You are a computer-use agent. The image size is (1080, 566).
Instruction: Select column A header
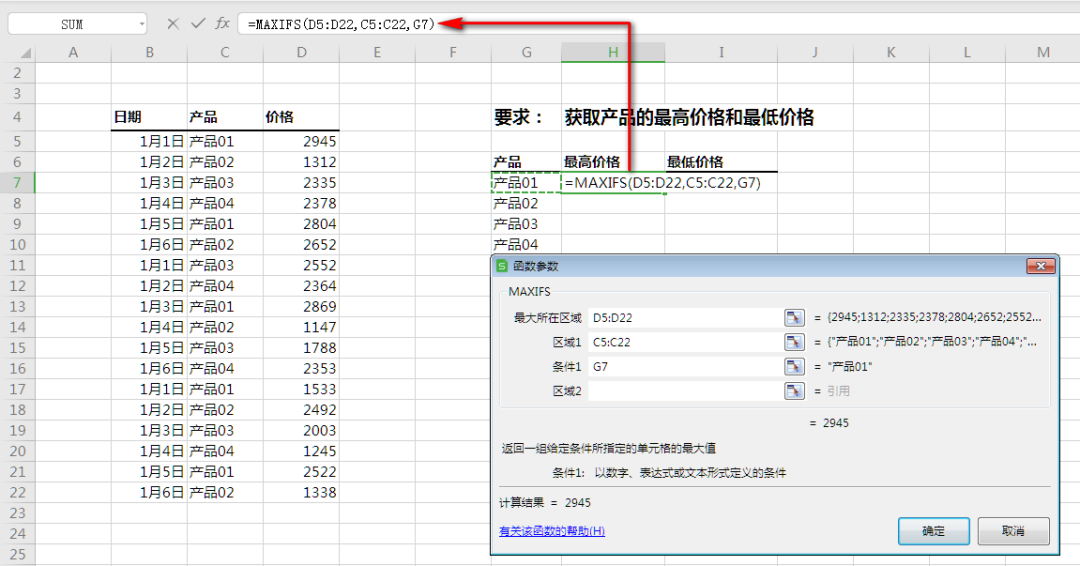(73, 52)
